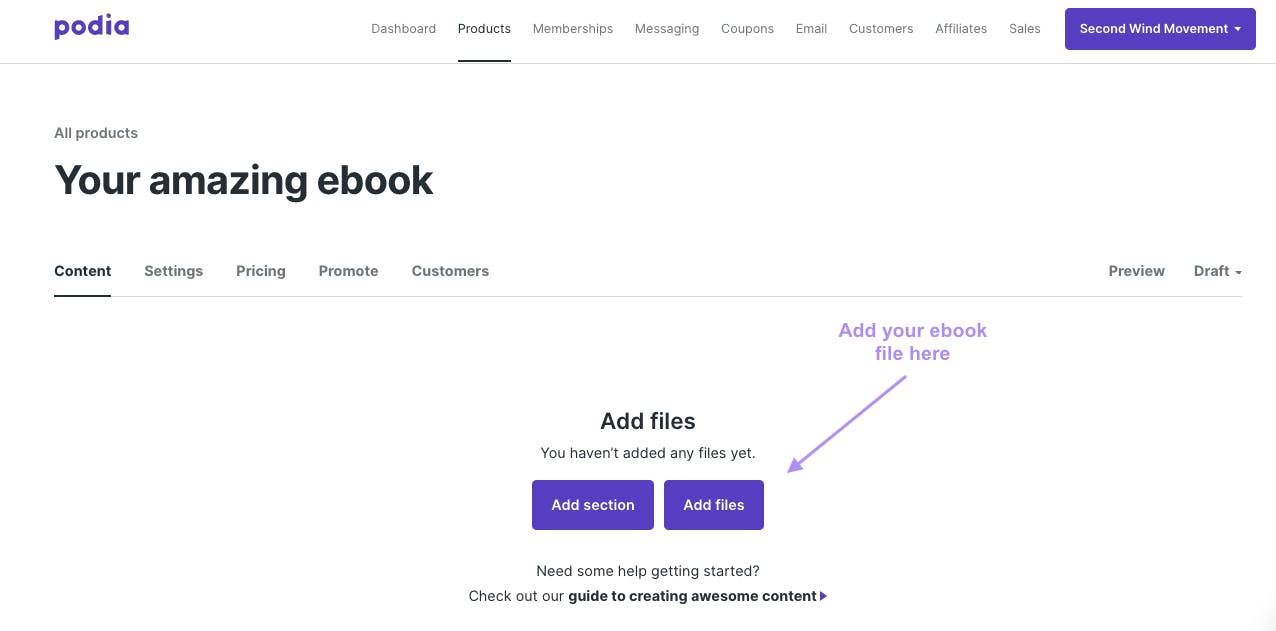Viewport: 1276px width, 631px height.
Task: Go back to All products
Action: [x=96, y=133]
